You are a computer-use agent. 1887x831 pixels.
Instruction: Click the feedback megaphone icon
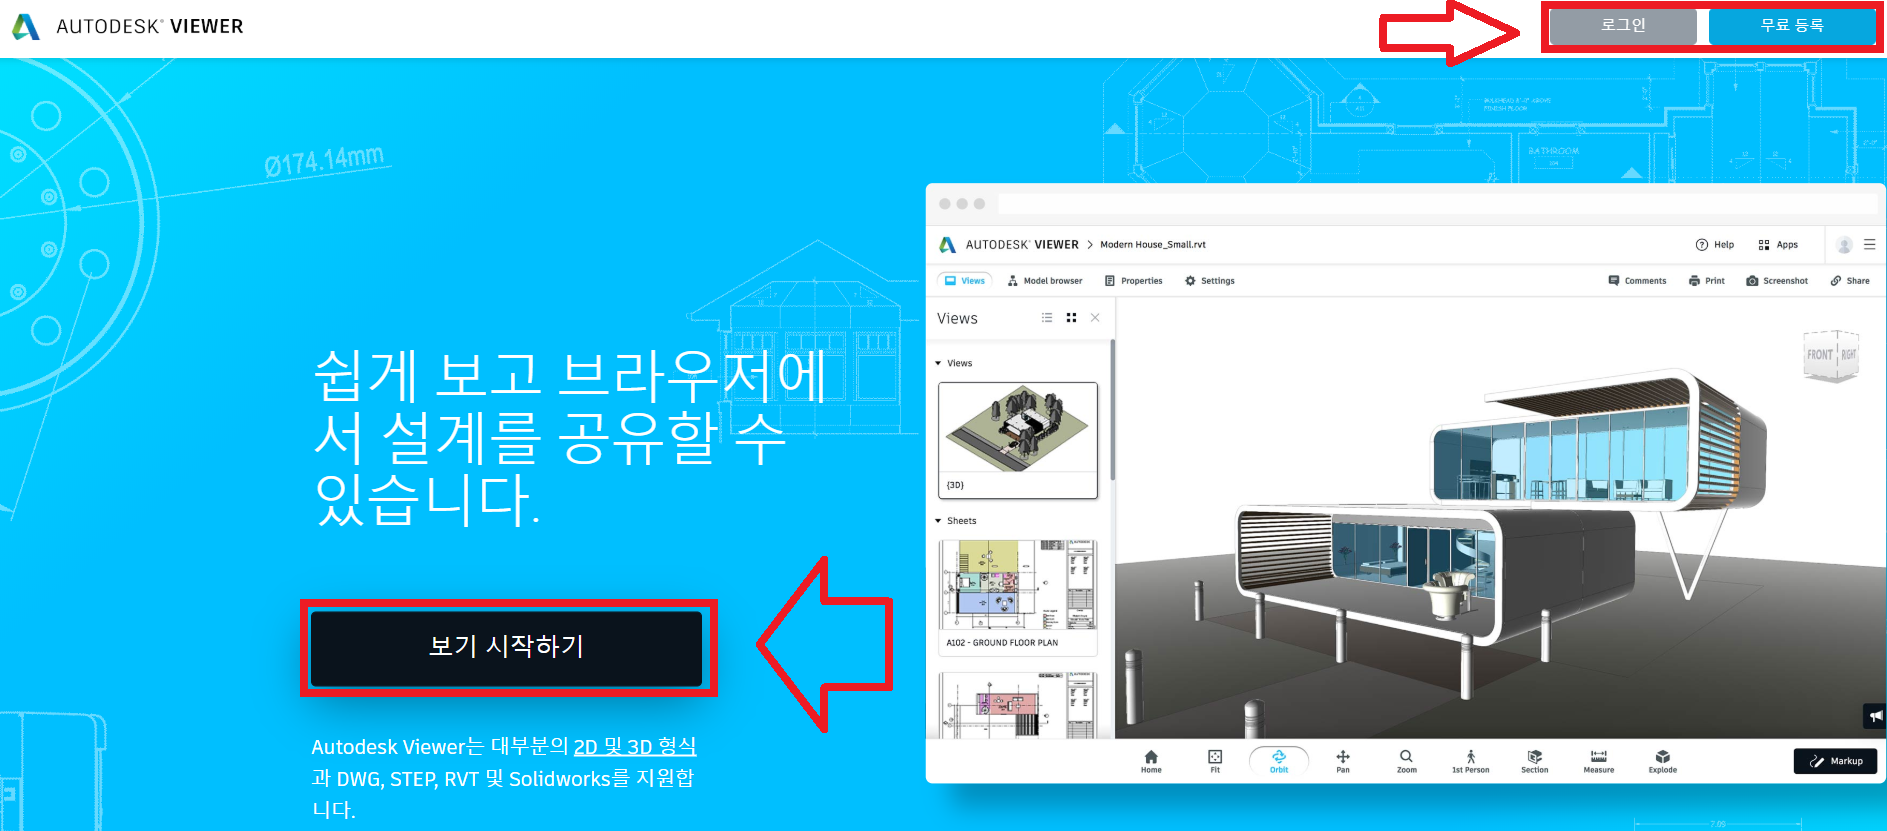1875,716
